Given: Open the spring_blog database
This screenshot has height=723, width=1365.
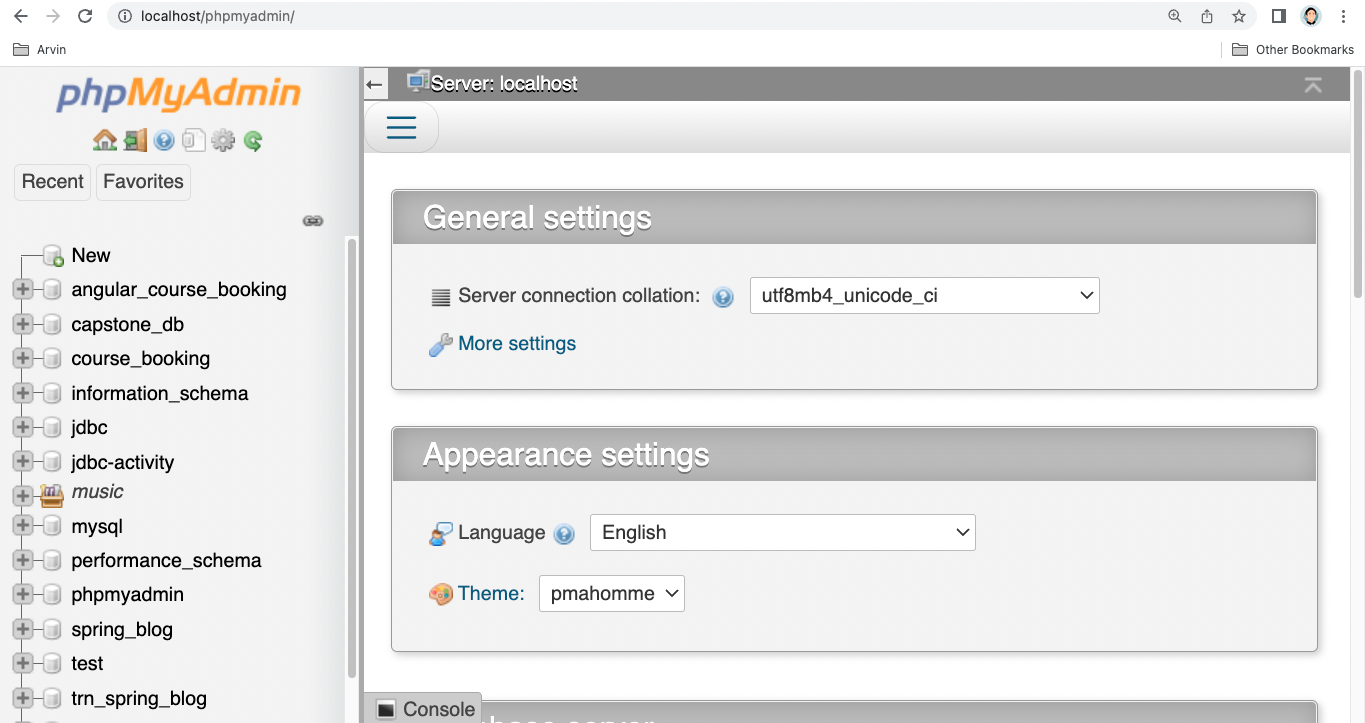Looking at the screenshot, I should (x=122, y=630).
